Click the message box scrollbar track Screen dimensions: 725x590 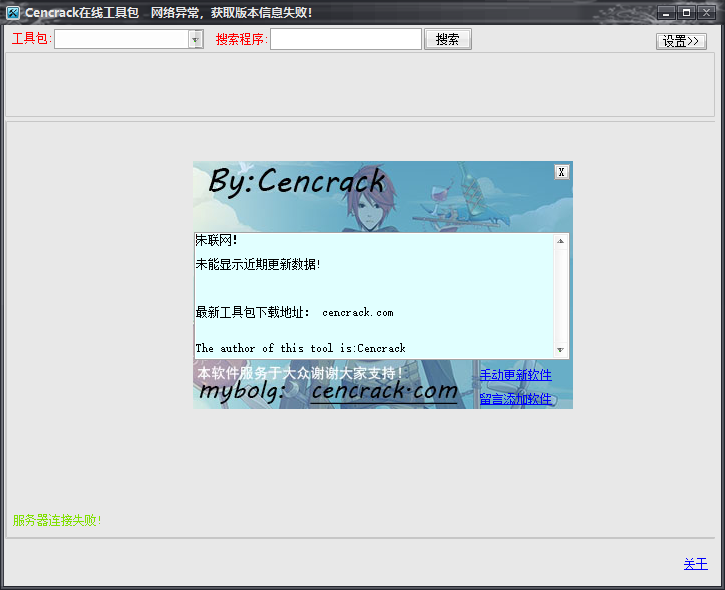tap(561, 295)
